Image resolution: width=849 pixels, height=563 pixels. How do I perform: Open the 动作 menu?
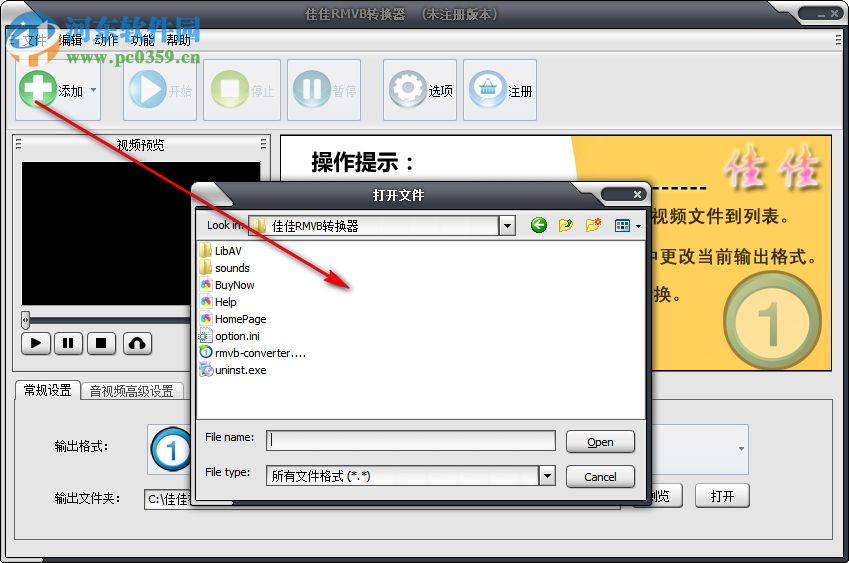click(106, 40)
